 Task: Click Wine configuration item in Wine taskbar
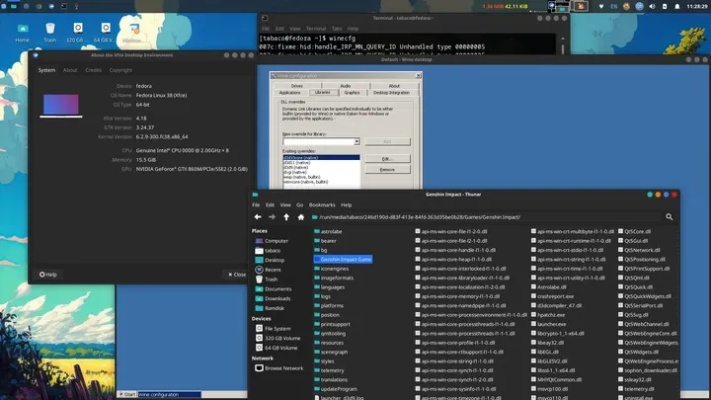[169, 395]
